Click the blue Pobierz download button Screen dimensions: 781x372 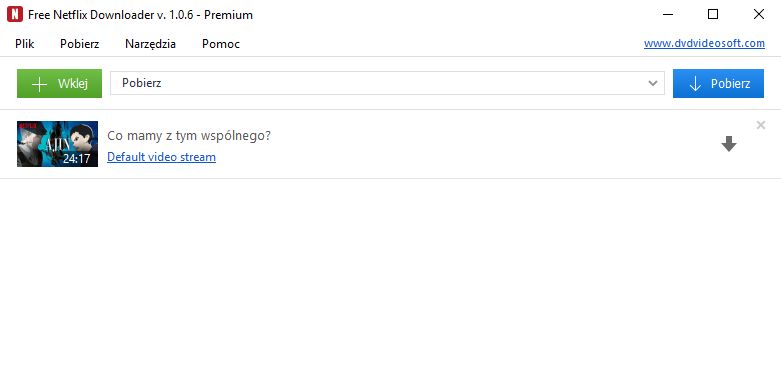[718, 84]
